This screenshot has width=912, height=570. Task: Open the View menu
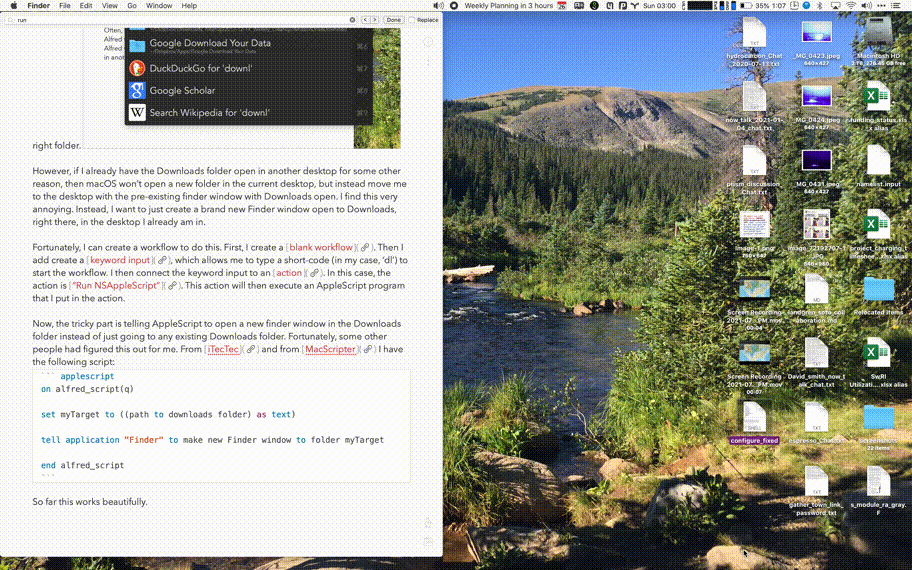pyautogui.click(x=109, y=5)
